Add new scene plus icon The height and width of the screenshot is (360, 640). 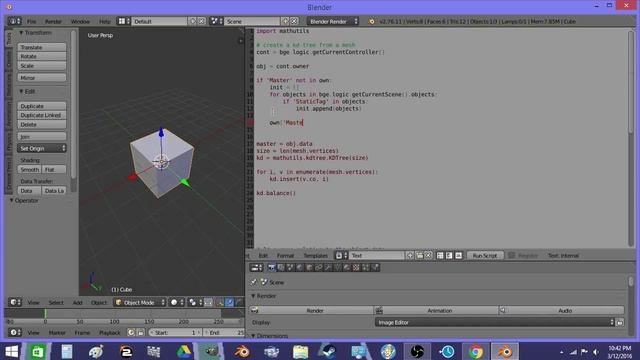click(285, 21)
